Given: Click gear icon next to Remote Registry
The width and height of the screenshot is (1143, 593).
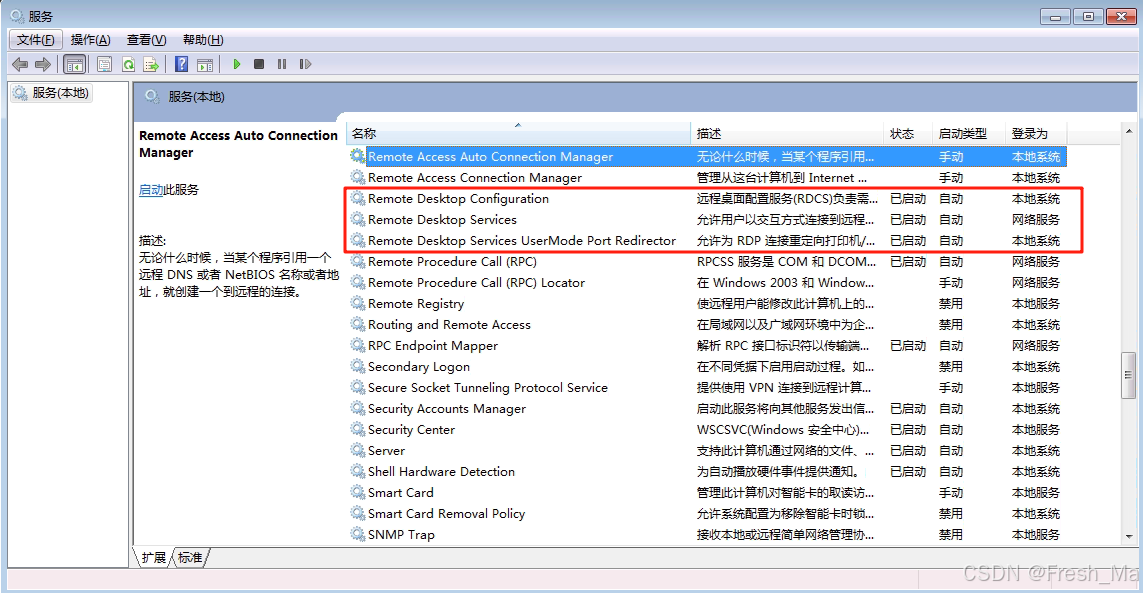Looking at the screenshot, I should pyautogui.click(x=357, y=303).
